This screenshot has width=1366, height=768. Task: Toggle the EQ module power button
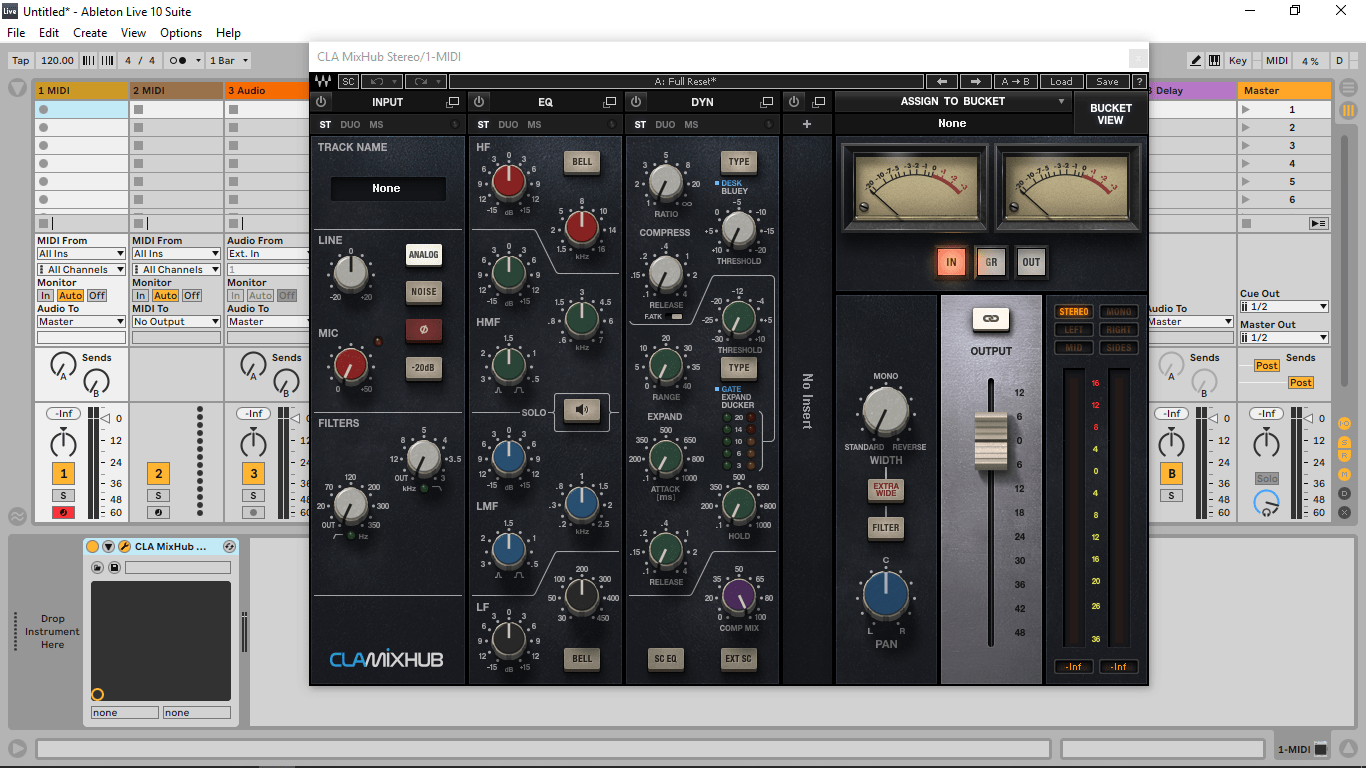[x=480, y=102]
